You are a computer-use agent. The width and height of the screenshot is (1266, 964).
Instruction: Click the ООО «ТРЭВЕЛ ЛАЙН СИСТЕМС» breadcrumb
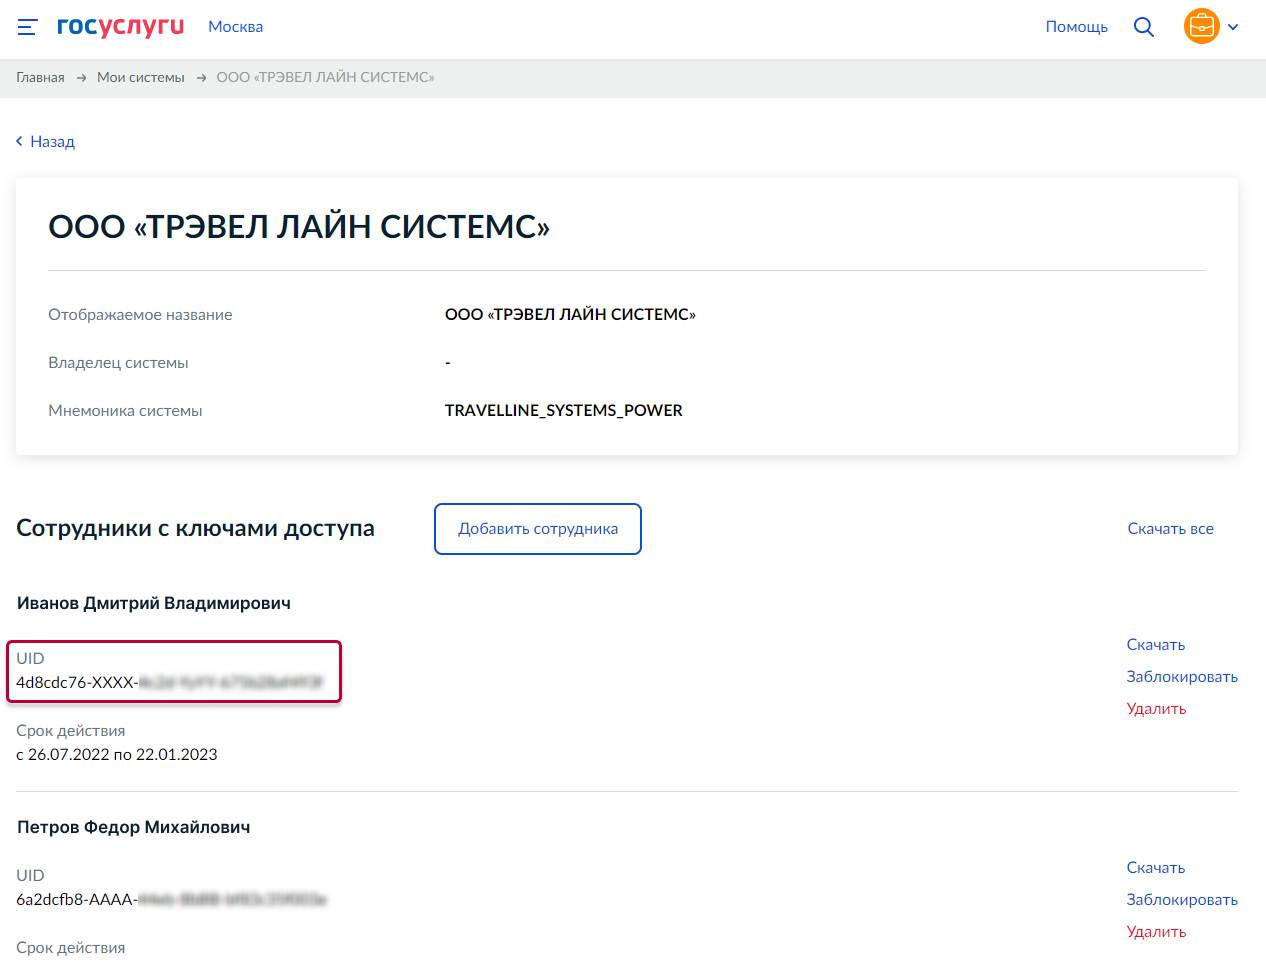click(x=325, y=77)
